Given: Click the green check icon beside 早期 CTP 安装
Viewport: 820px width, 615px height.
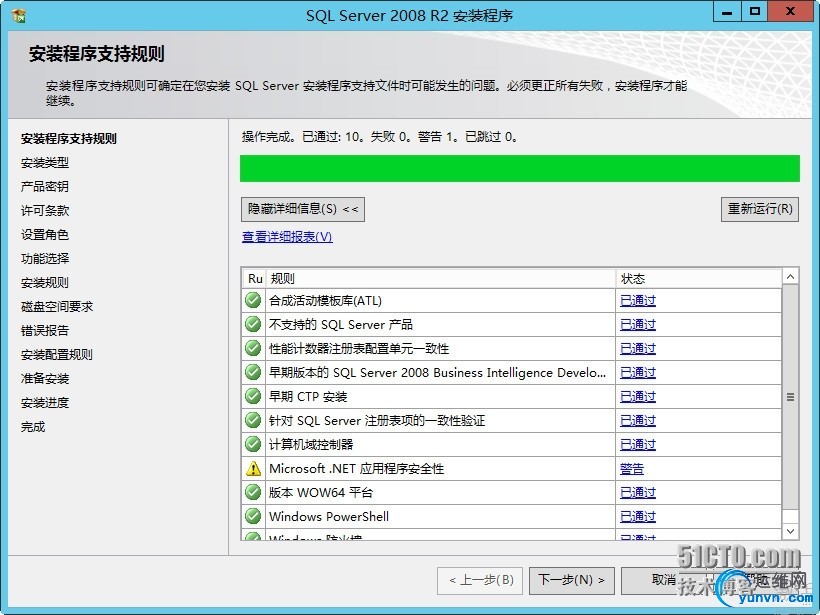Looking at the screenshot, I should click(x=253, y=396).
